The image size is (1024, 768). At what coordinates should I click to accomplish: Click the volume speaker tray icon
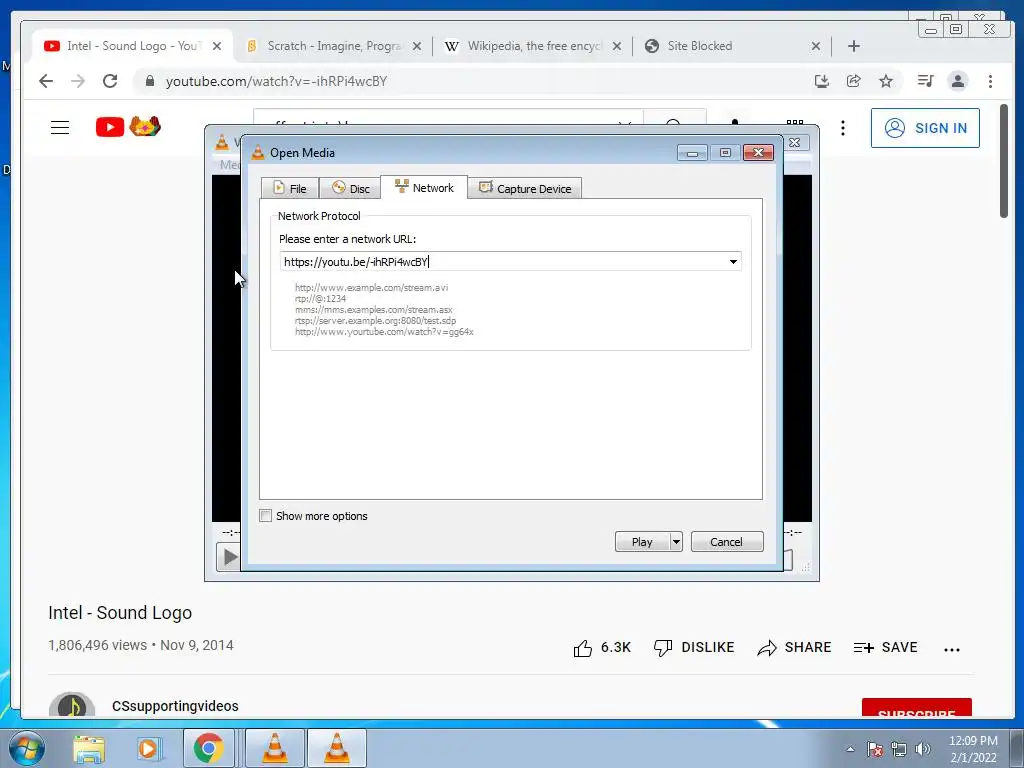tap(923, 749)
